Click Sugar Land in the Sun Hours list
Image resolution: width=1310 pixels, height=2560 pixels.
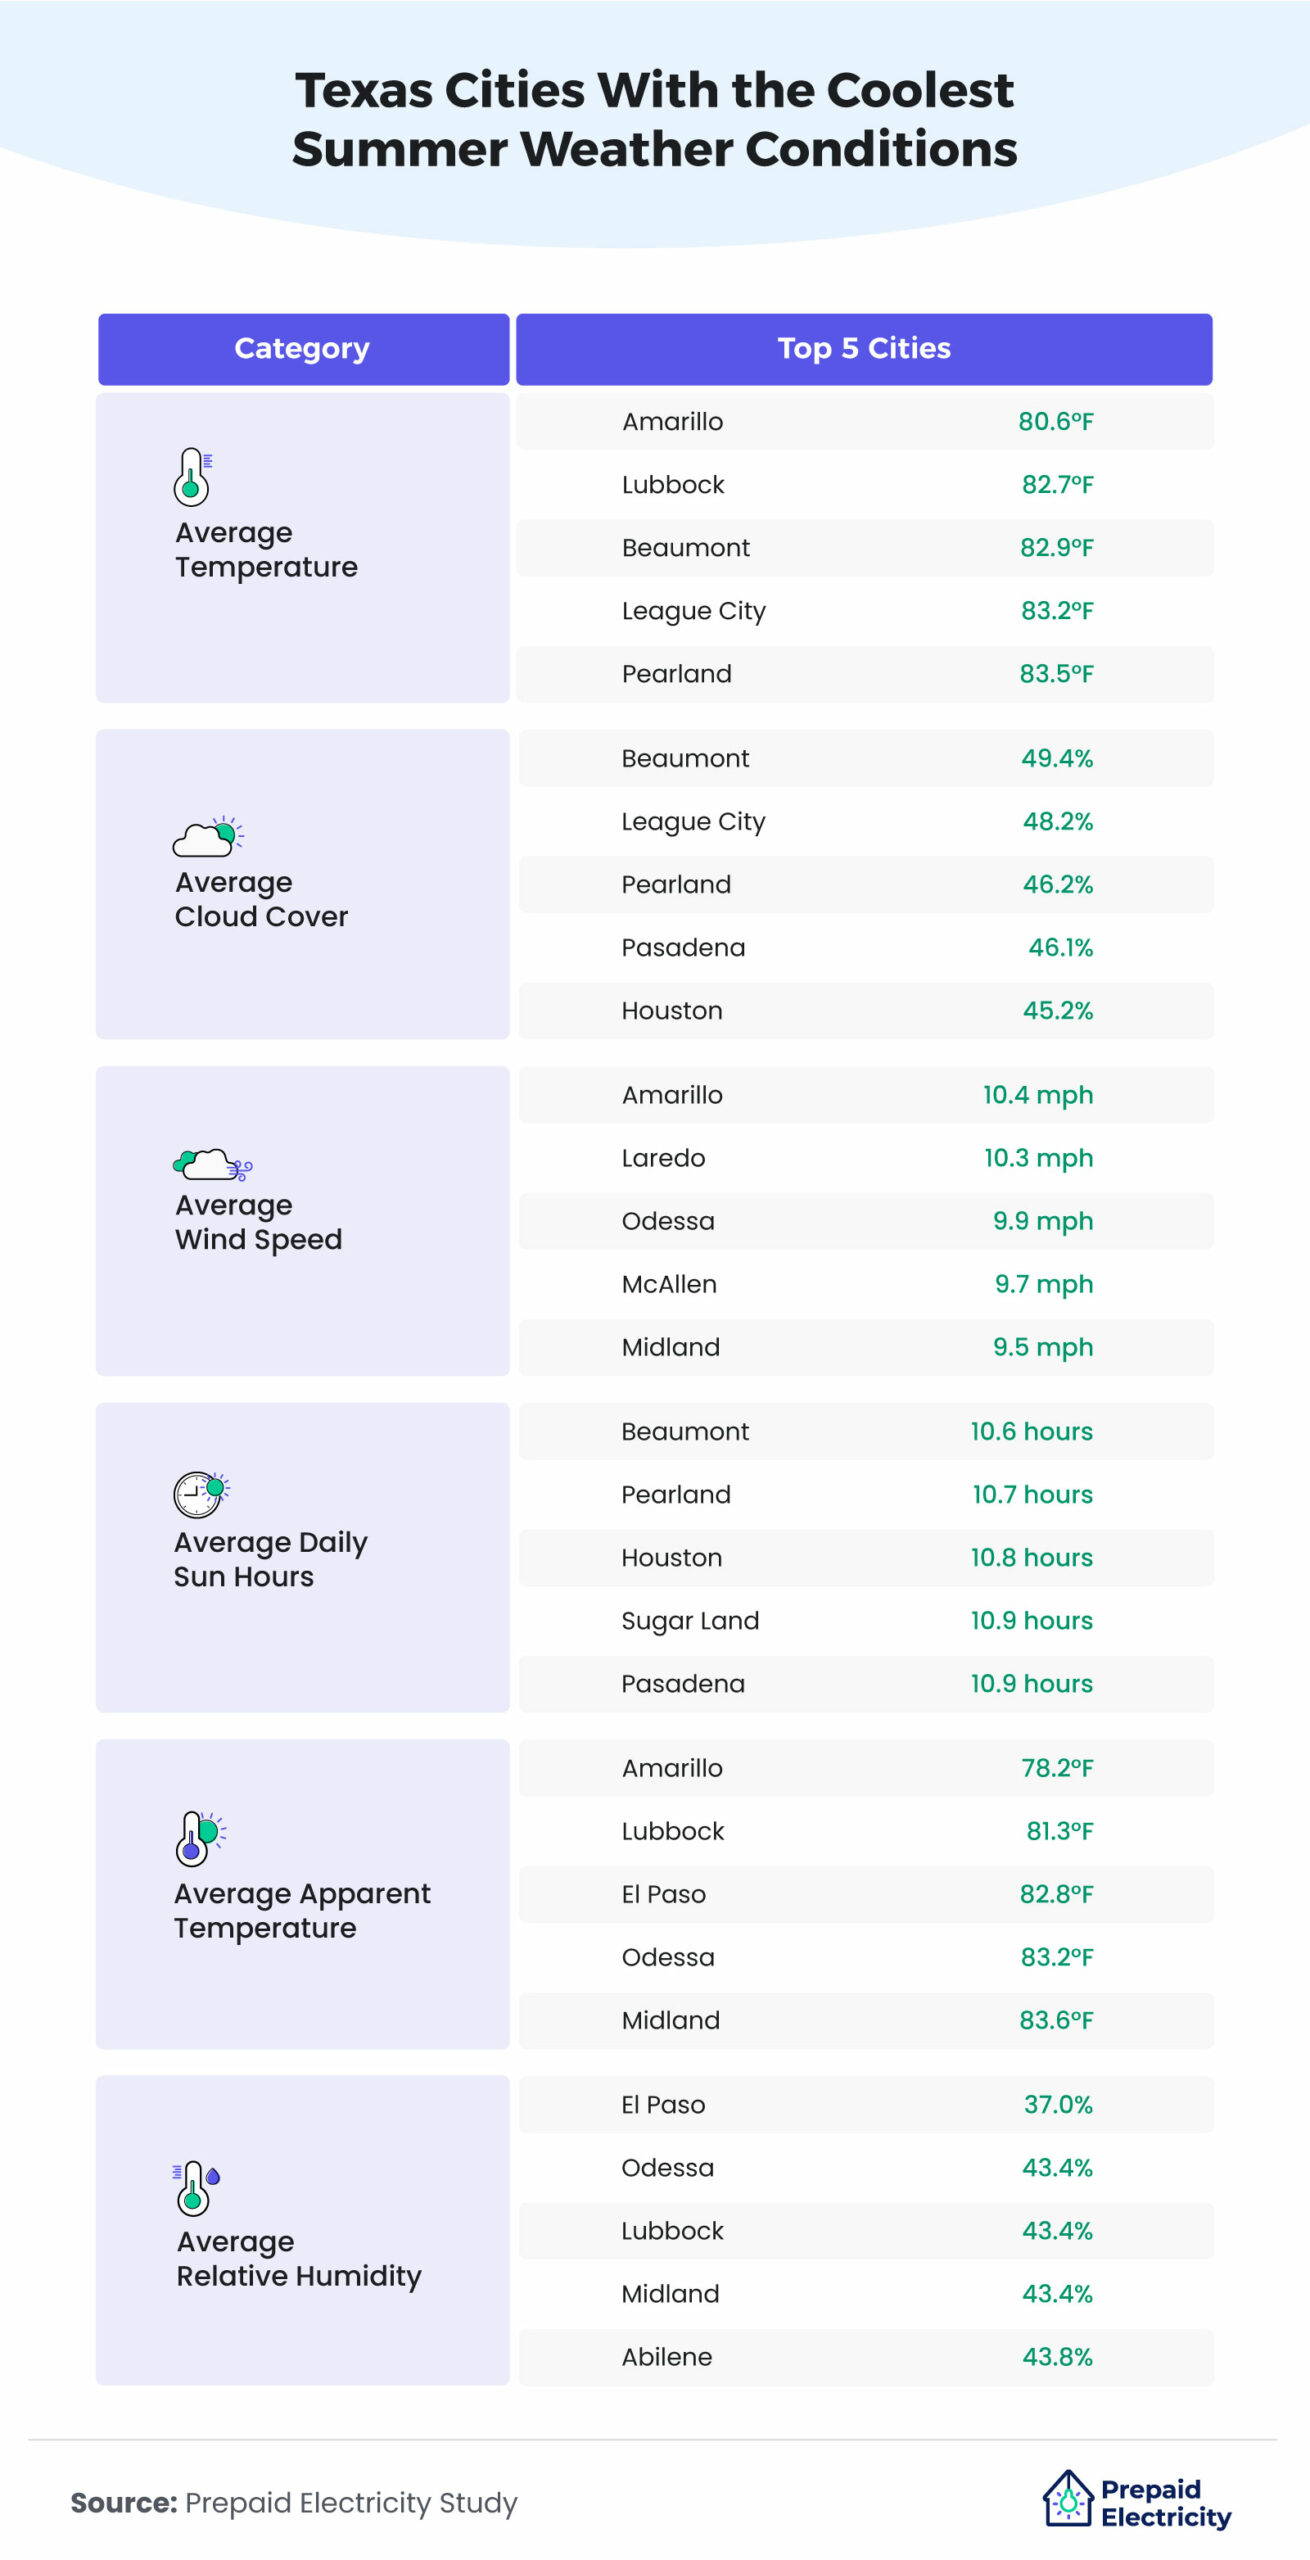pyautogui.click(x=690, y=1621)
